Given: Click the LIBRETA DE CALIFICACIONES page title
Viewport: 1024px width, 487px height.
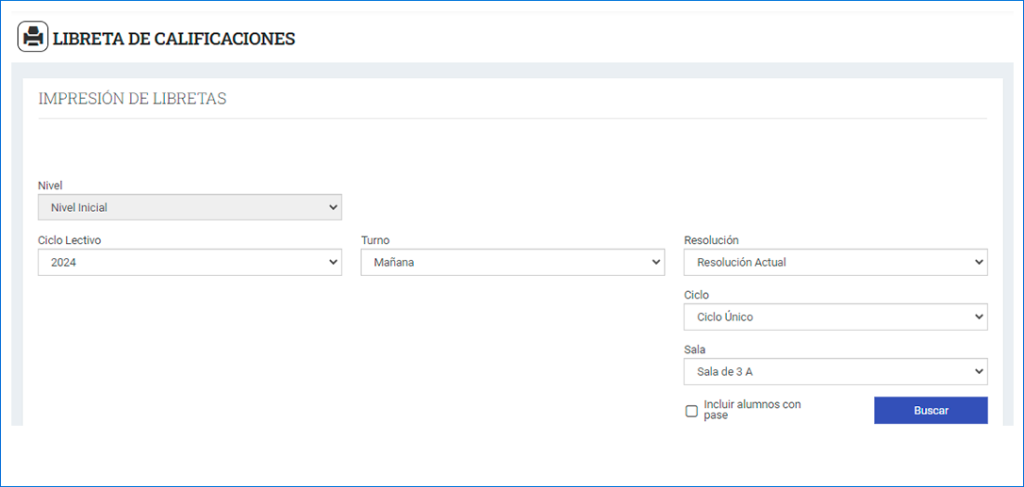Looking at the screenshot, I should [x=174, y=39].
